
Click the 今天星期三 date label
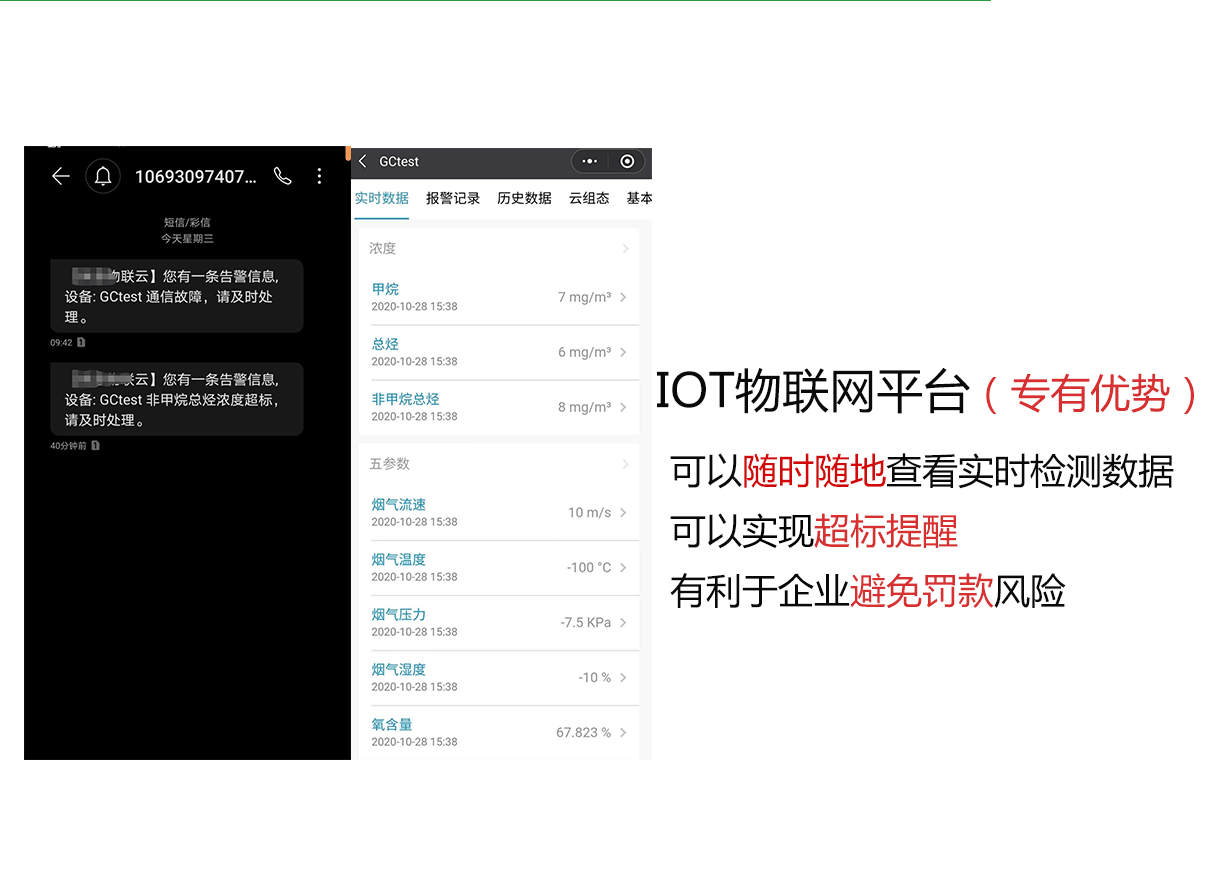tap(187, 238)
